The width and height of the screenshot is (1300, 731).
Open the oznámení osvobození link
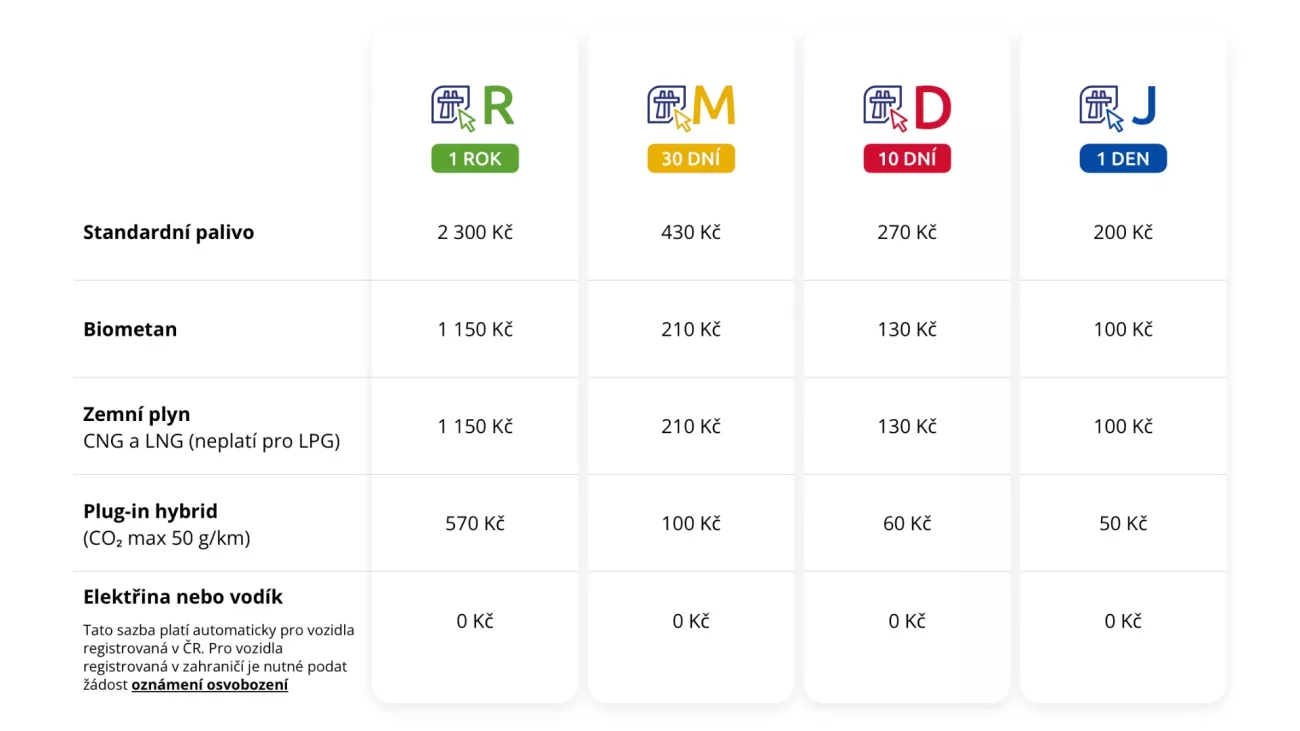click(x=210, y=685)
